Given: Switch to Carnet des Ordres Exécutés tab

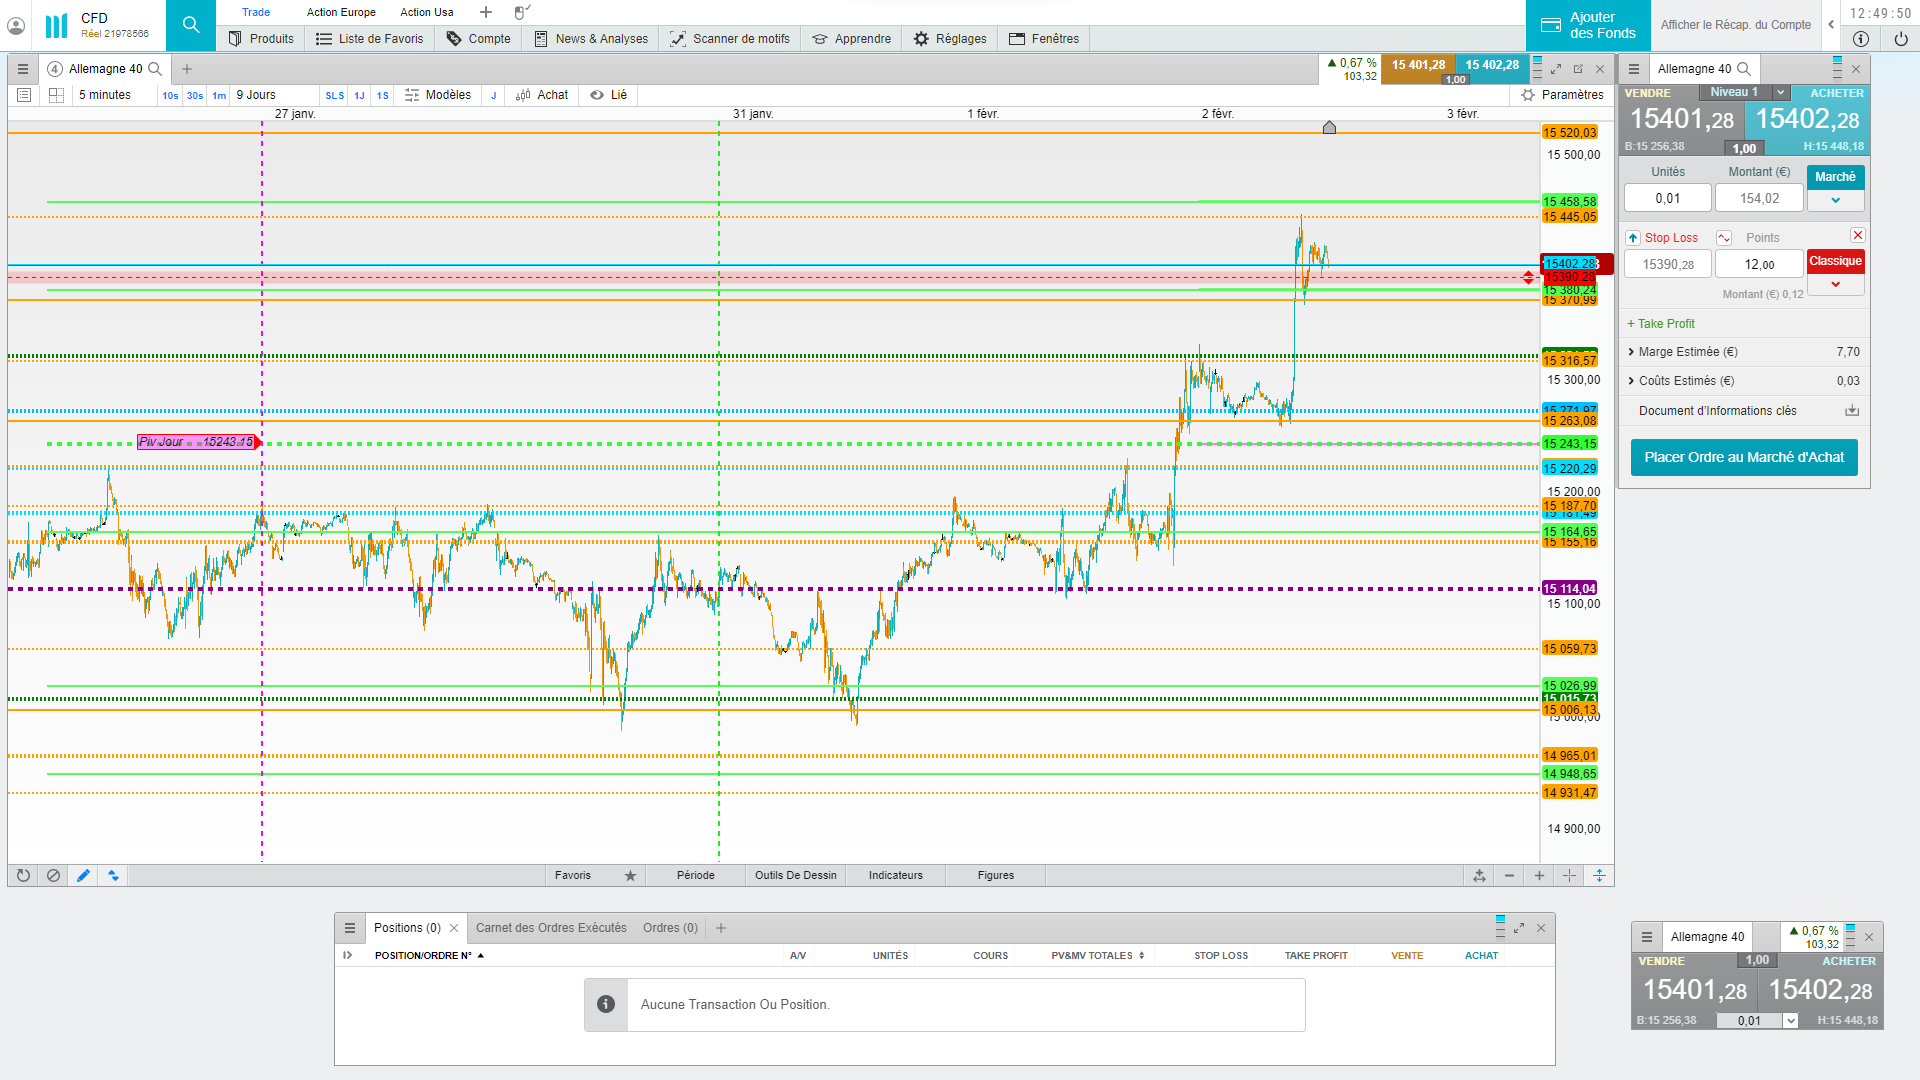Looking at the screenshot, I should (551, 928).
